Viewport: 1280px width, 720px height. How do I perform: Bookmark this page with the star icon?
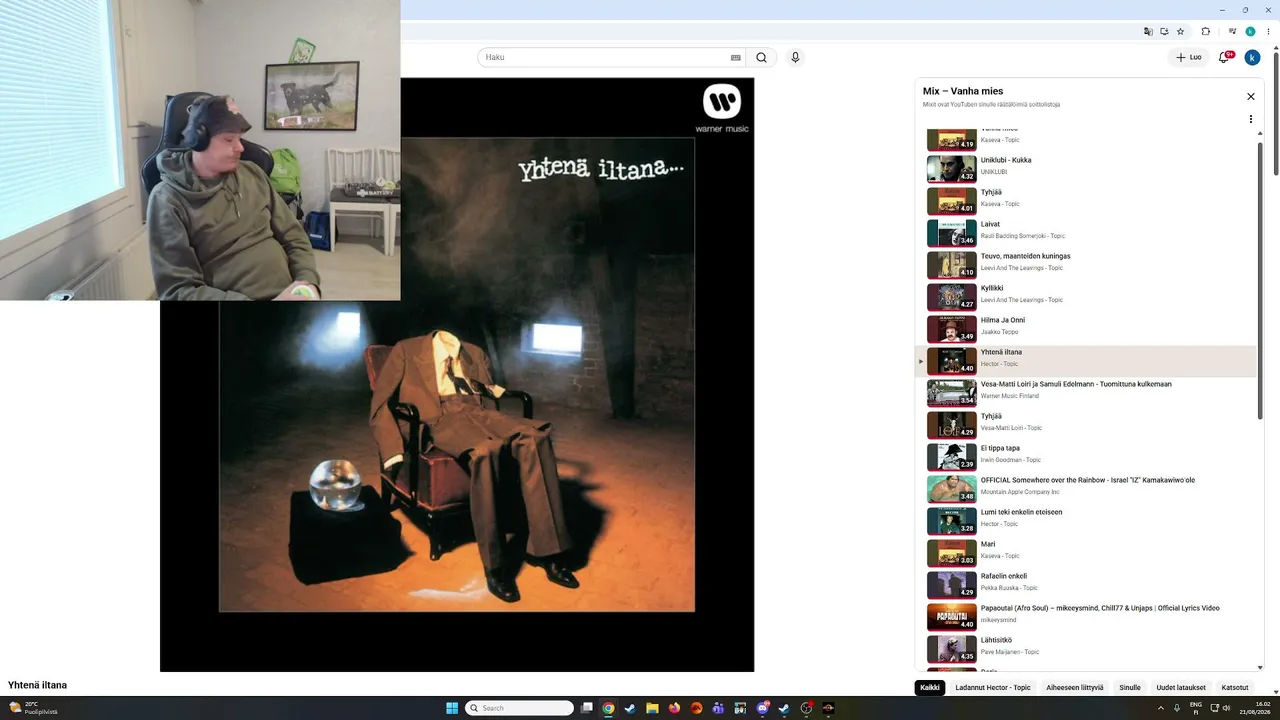coord(1180,31)
